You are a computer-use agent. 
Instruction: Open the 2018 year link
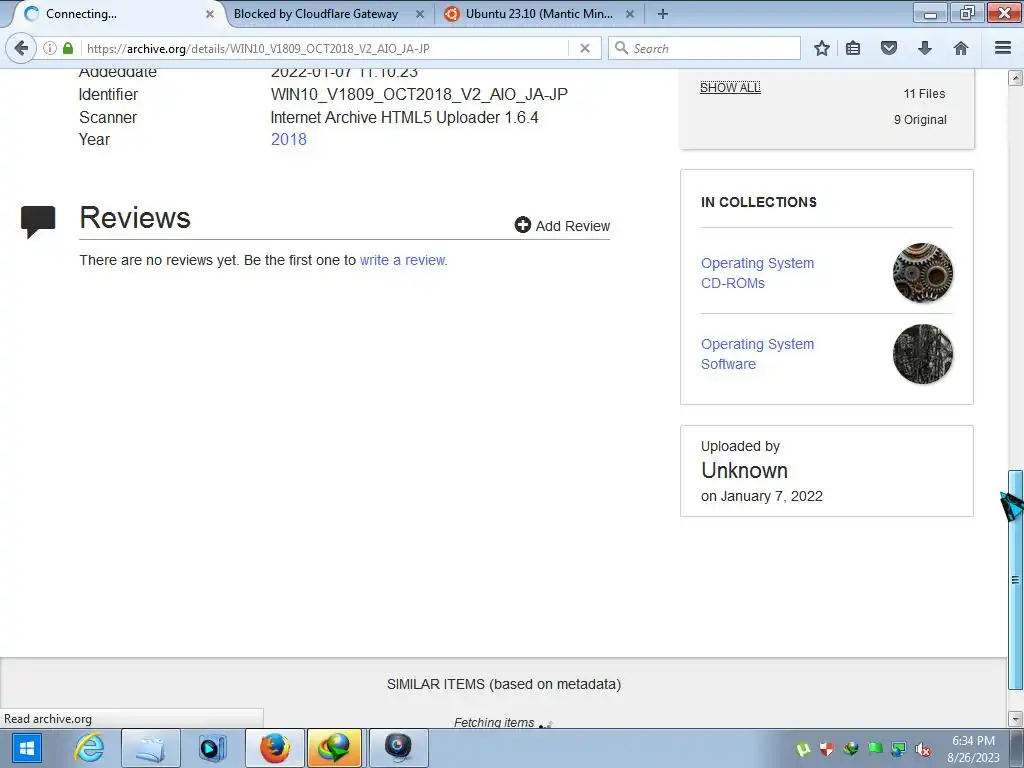(x=289, y=139)
